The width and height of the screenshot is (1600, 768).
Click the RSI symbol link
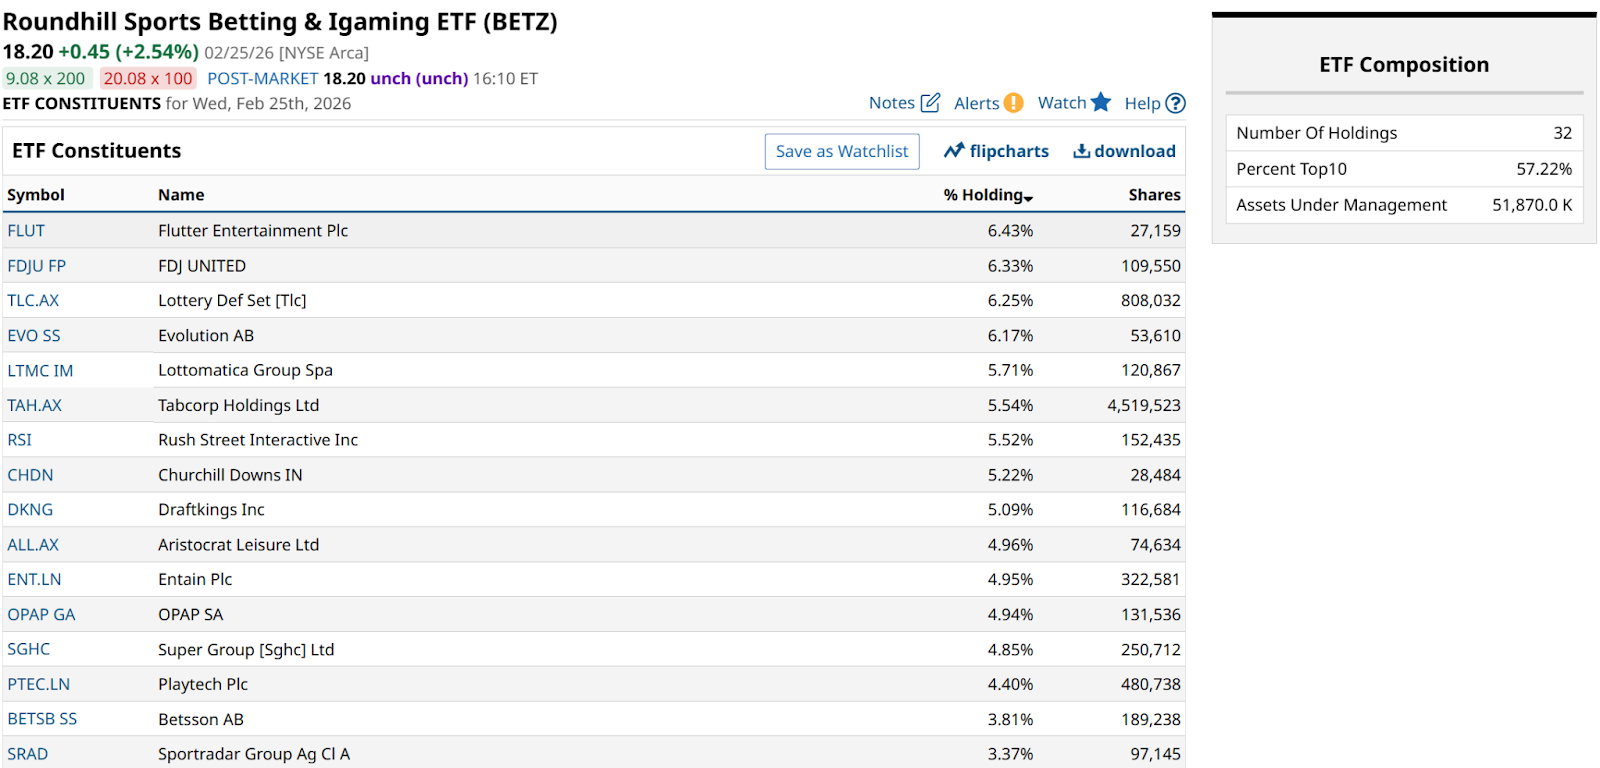tap(20, 440)
